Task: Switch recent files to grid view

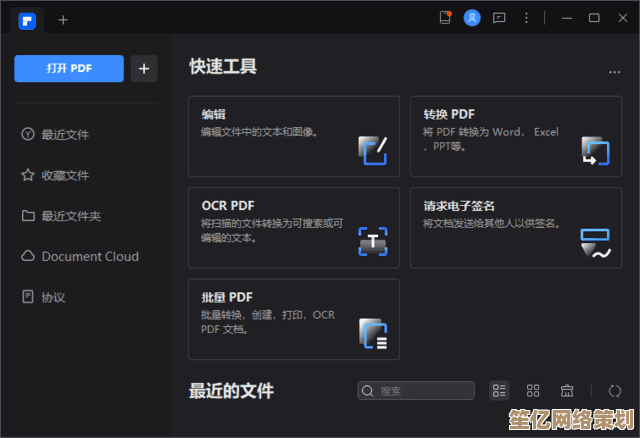Action: click(x=533, y=391)
